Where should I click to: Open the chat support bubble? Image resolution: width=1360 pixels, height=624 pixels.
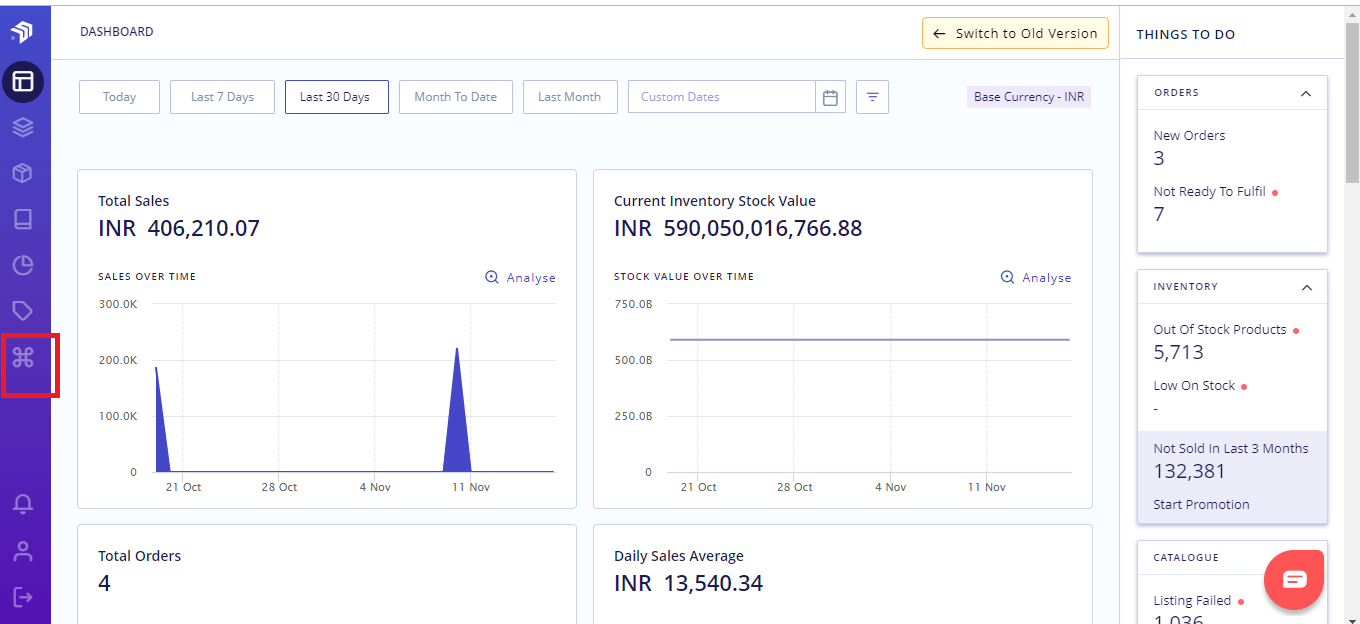(x=1294, y=579)
